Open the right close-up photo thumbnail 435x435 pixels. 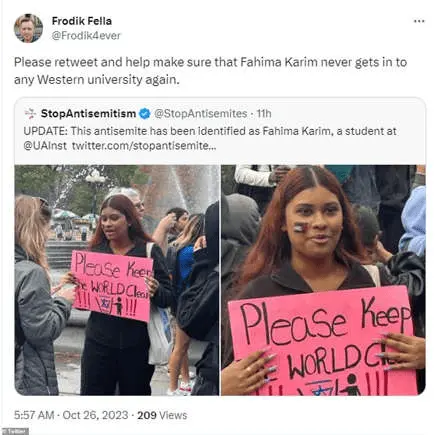coord(323,280)
